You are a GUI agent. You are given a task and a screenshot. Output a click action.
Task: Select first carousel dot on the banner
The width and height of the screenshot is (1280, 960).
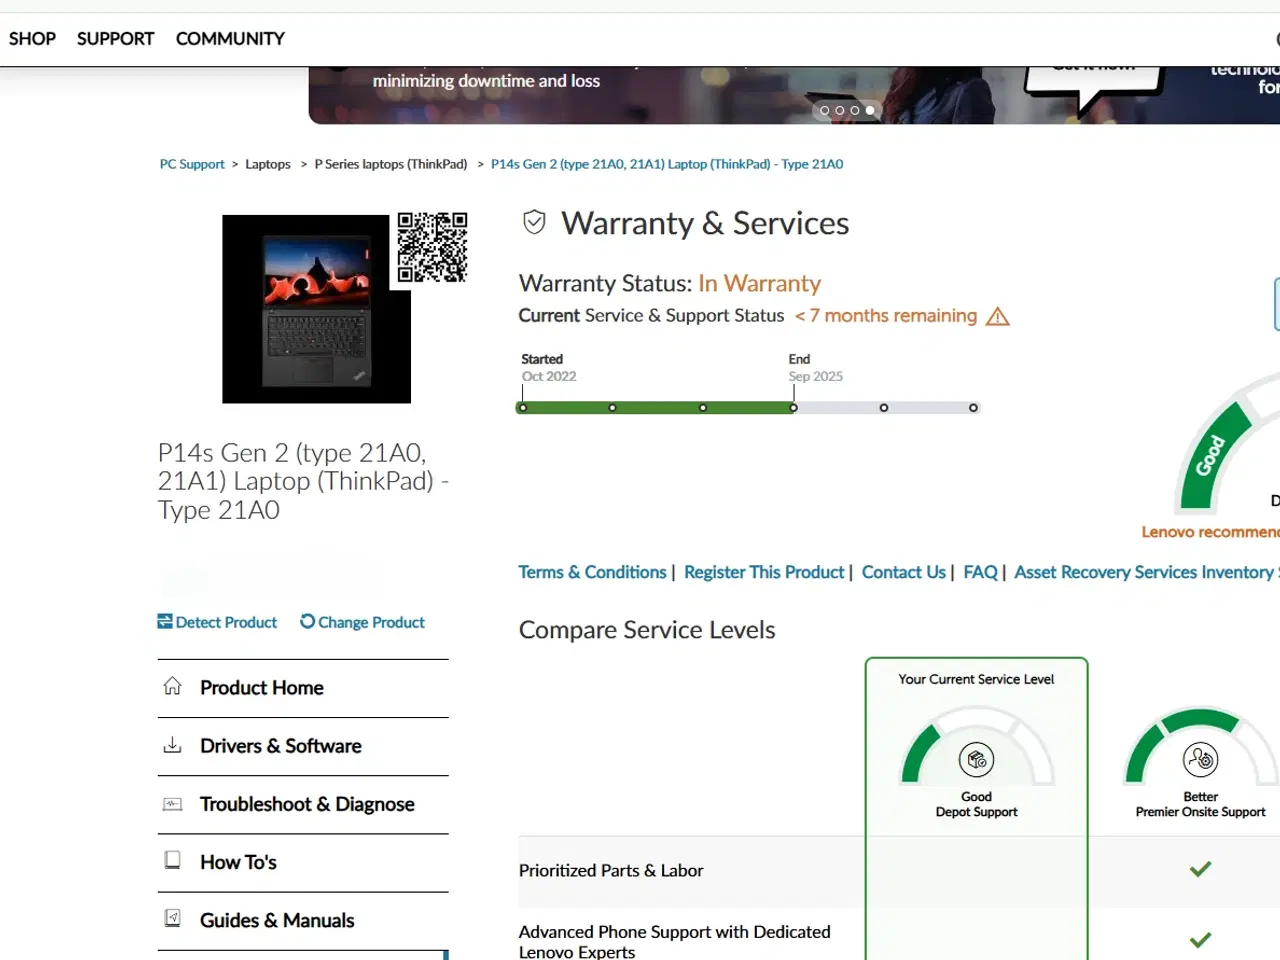[825, 110]
